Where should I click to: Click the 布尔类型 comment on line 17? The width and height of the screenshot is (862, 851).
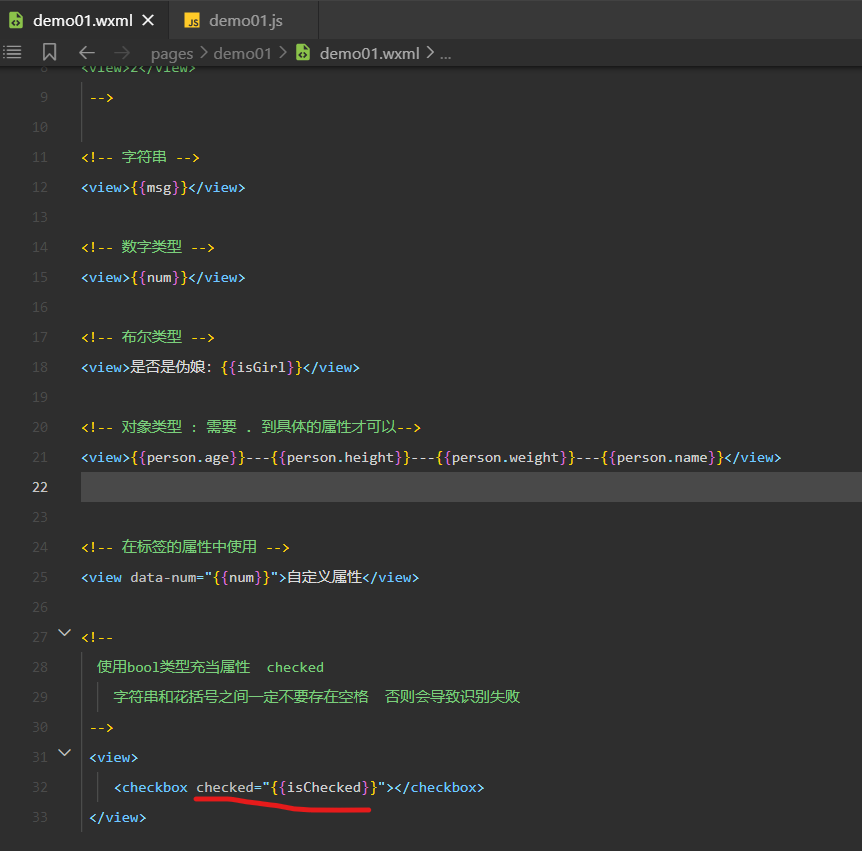pyautogui.click(x=152, y=337)
